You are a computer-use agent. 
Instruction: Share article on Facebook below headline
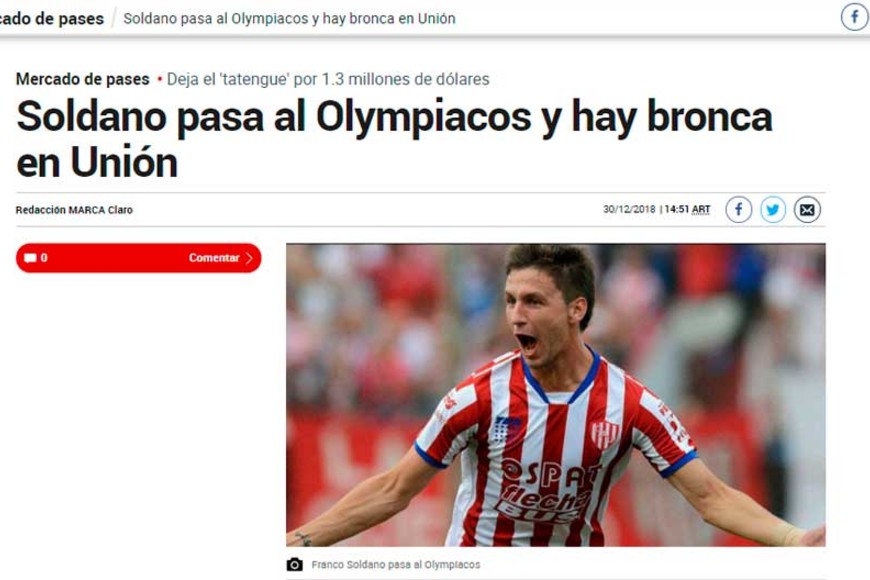[739, 210]
